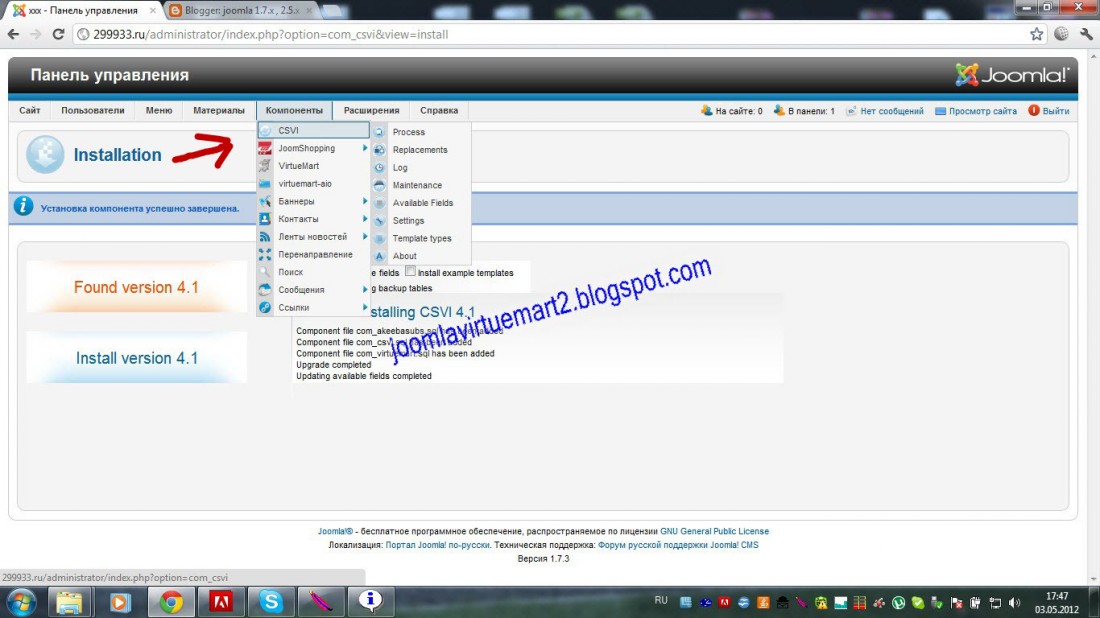Open Форум русской поддержки Joomla! CMS

[678, 544]
